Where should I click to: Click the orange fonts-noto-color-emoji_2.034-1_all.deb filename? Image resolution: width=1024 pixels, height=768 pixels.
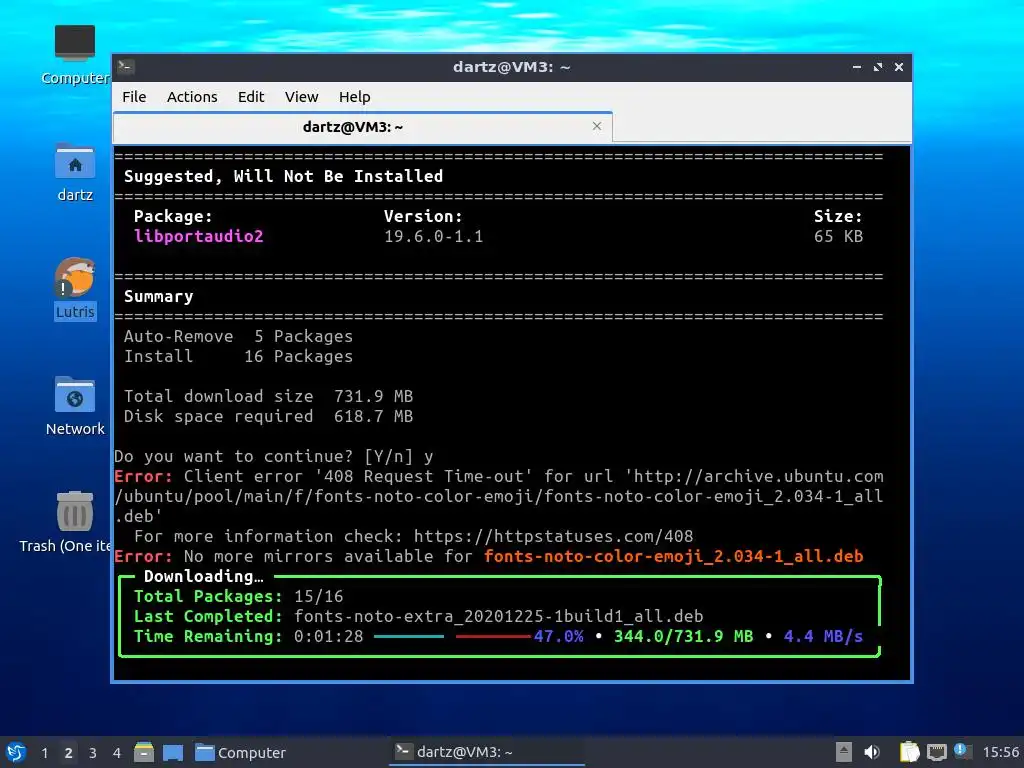[673, 556]
